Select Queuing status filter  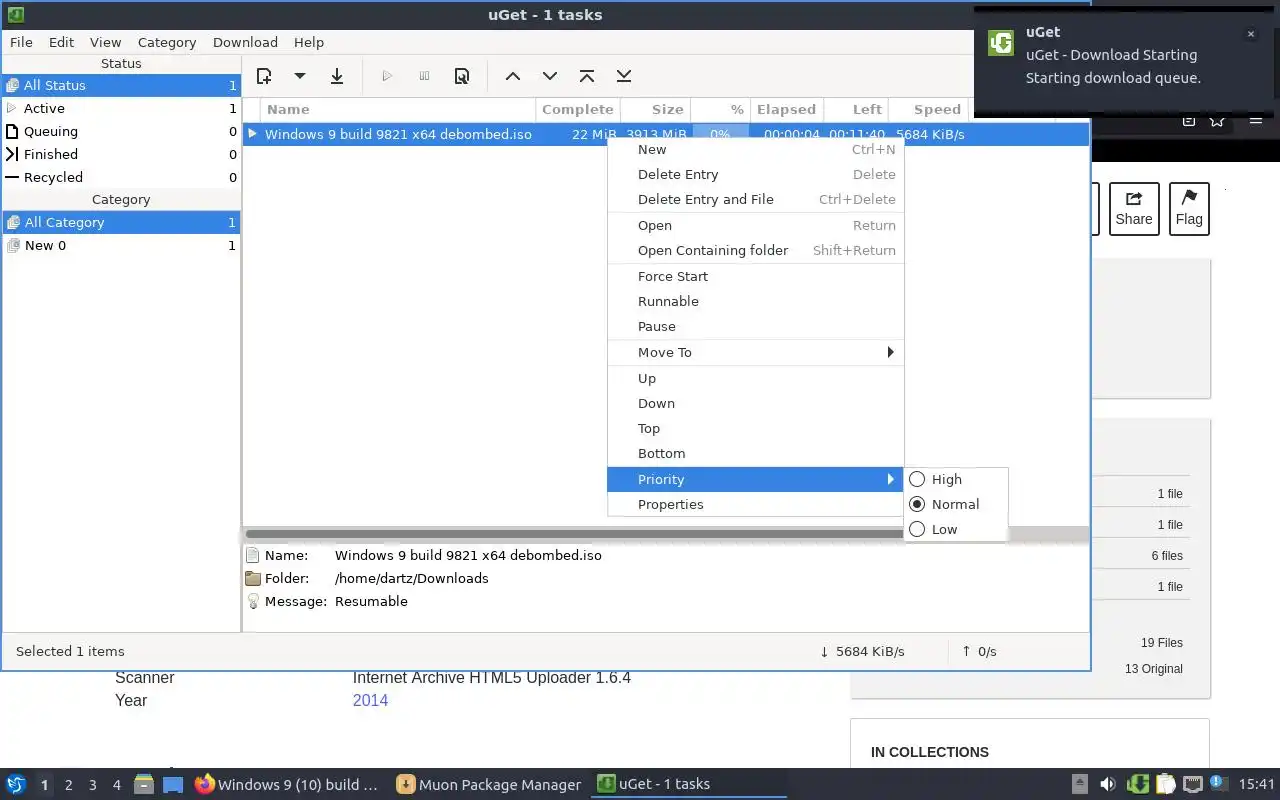point(121,131)
